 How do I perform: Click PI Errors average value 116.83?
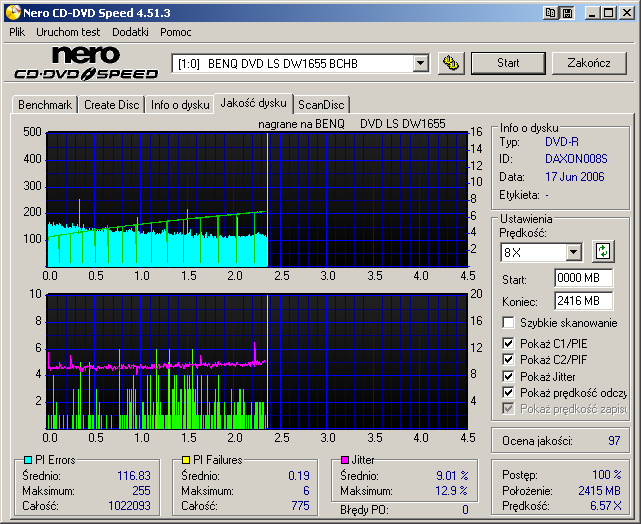tap(134, 476)
